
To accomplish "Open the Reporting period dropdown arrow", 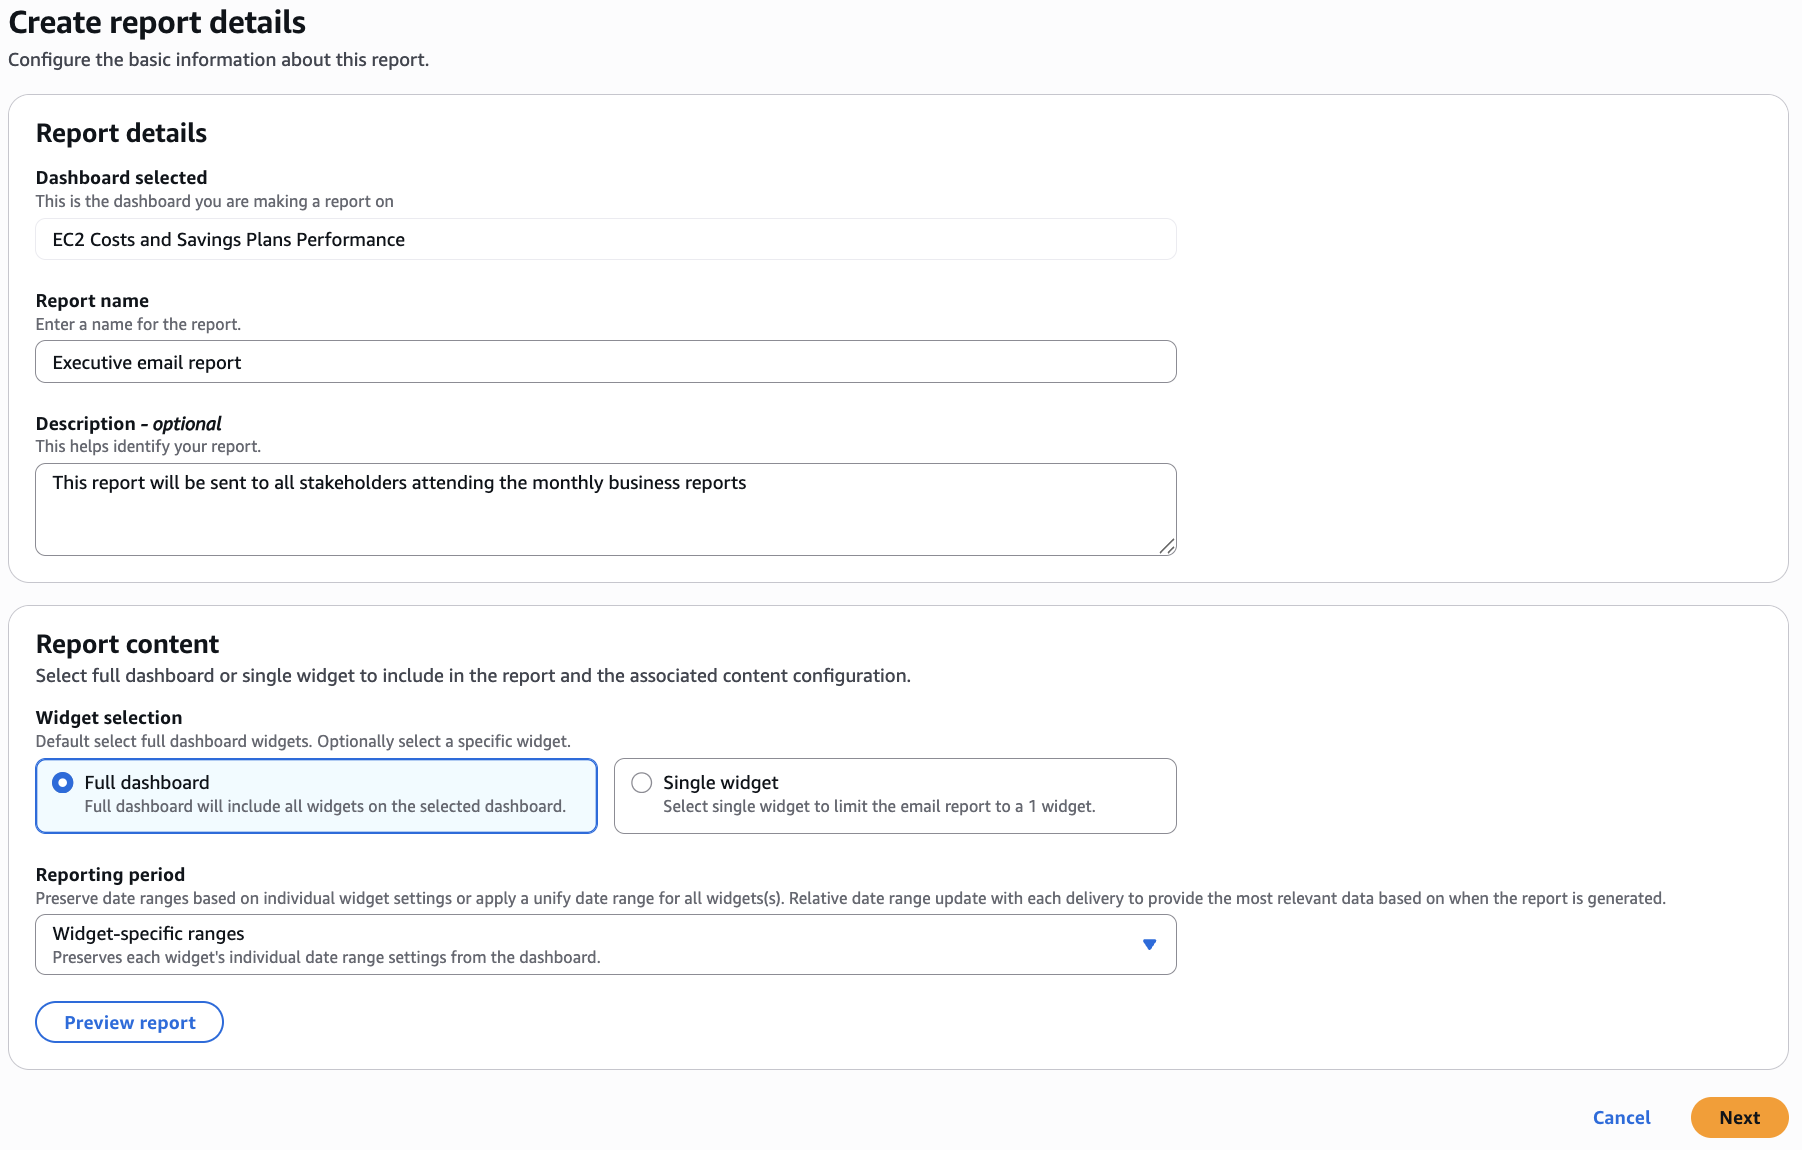I will pyautogui.click(x=1150, y=943).
